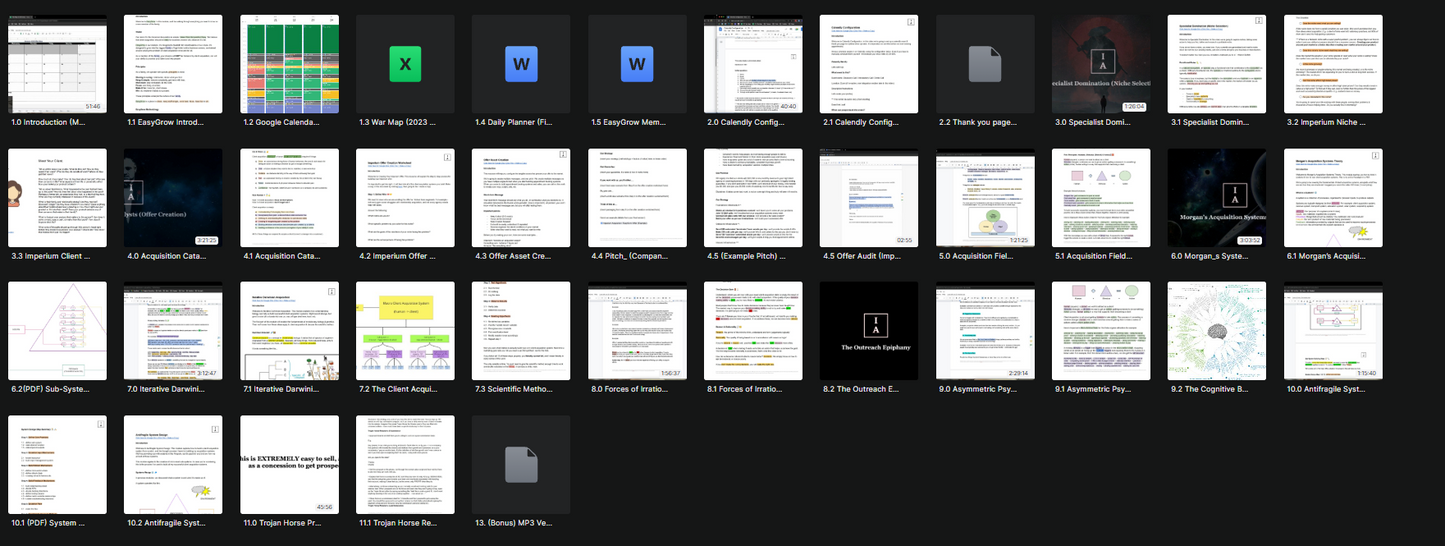Click the 2.0 Calendly Config... video thumbnail

(753, 64)
